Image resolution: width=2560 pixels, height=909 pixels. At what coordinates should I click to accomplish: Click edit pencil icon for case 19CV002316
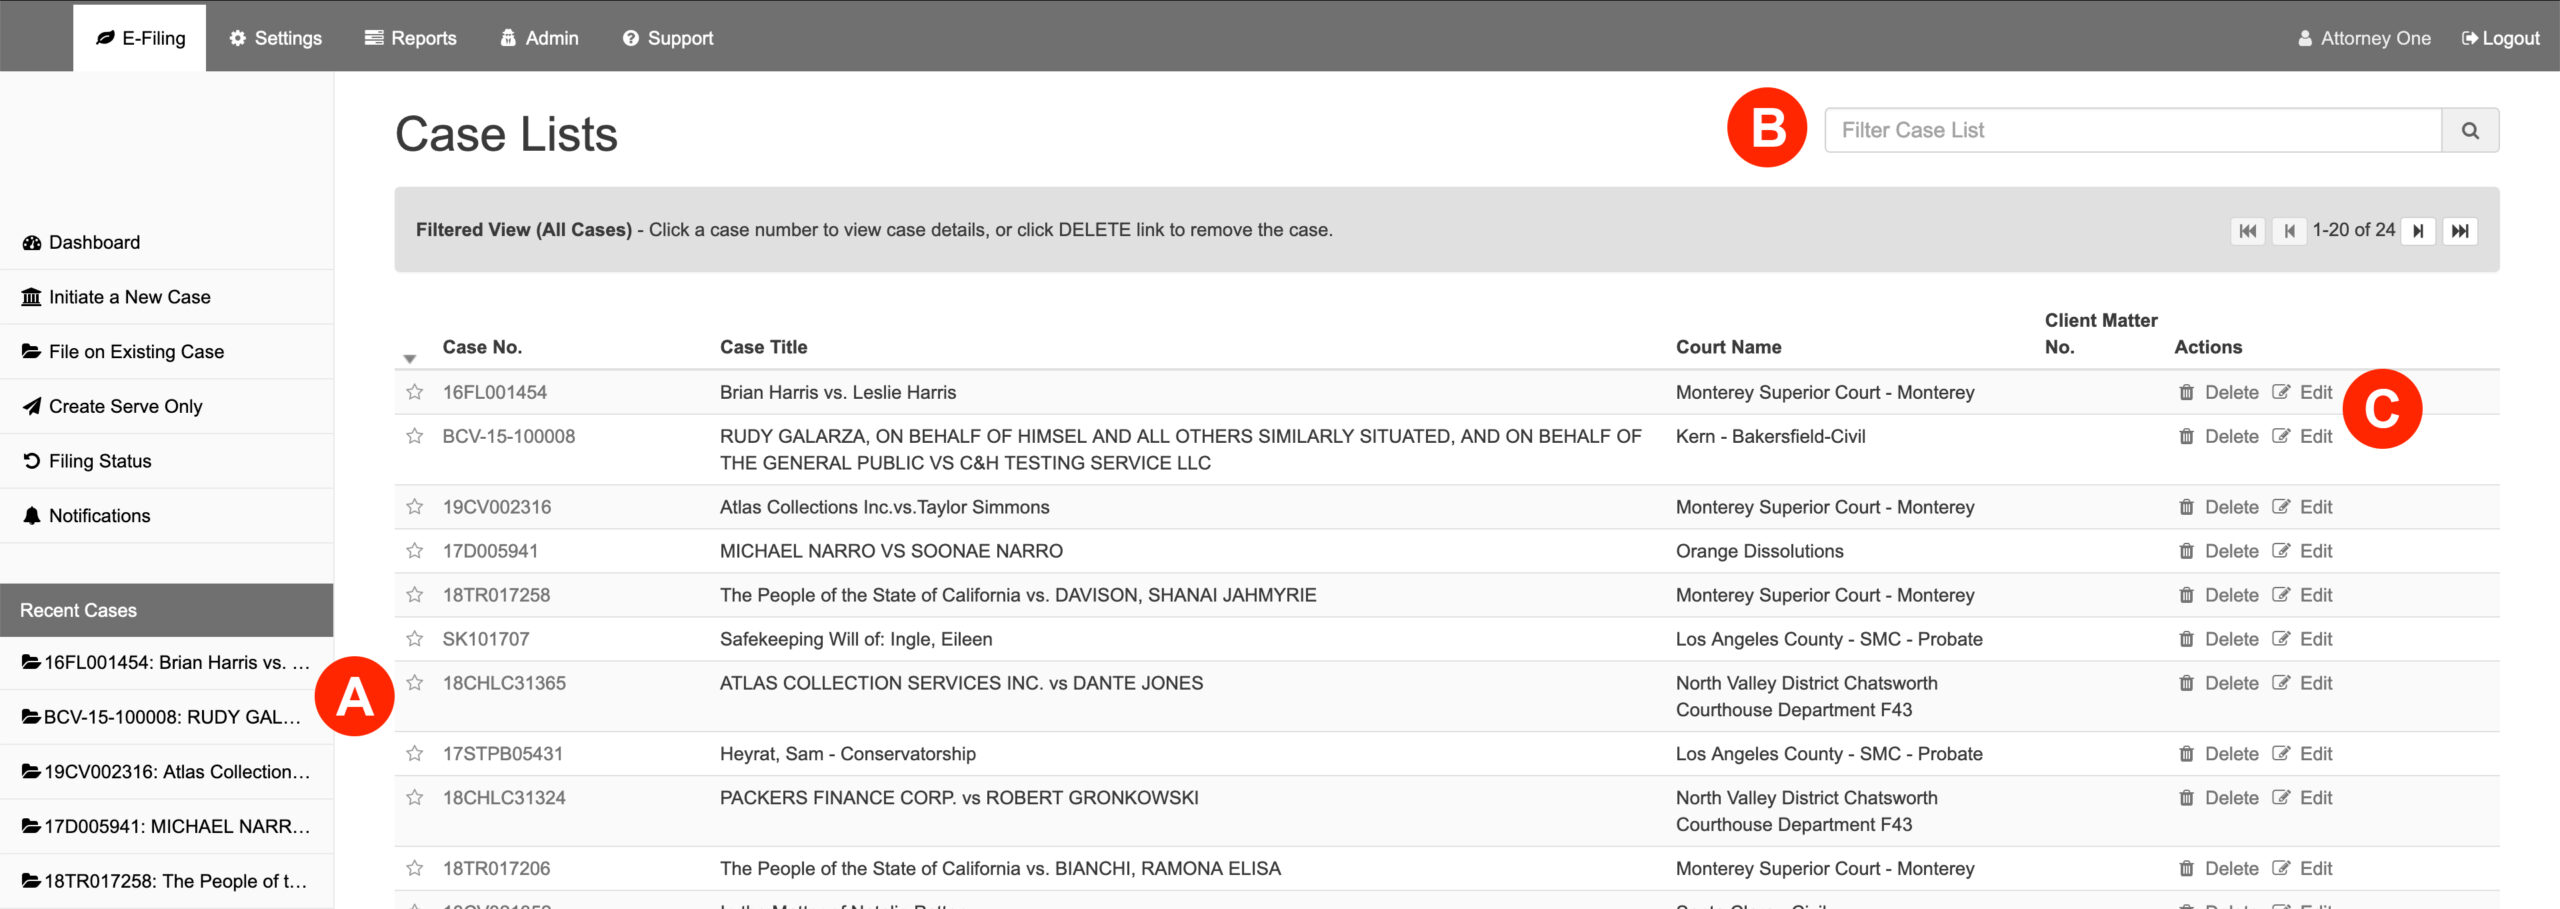coord(2281,507)
